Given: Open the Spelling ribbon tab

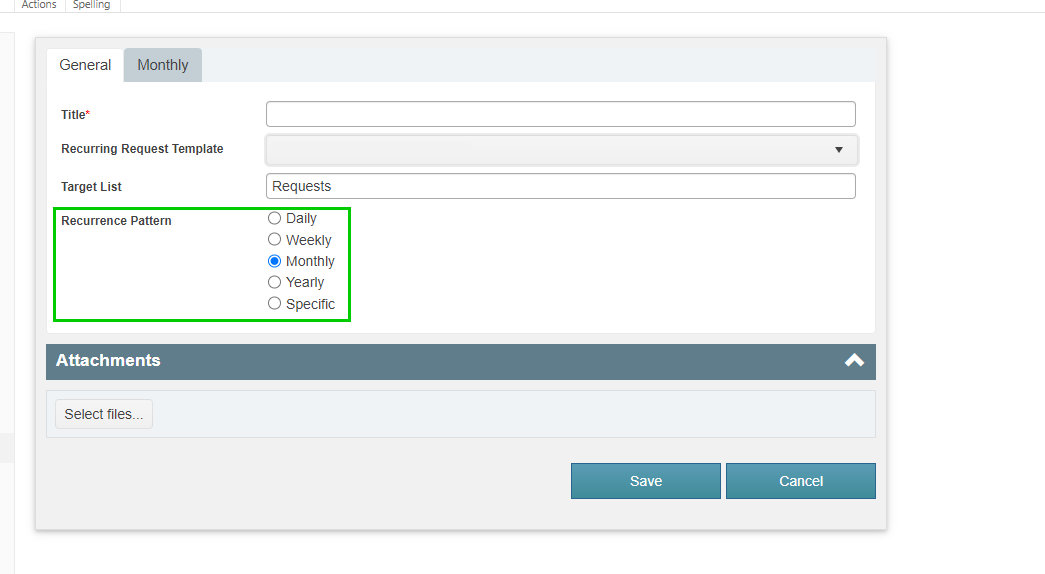Looking at the screenshot, I should tap(91, 5).
